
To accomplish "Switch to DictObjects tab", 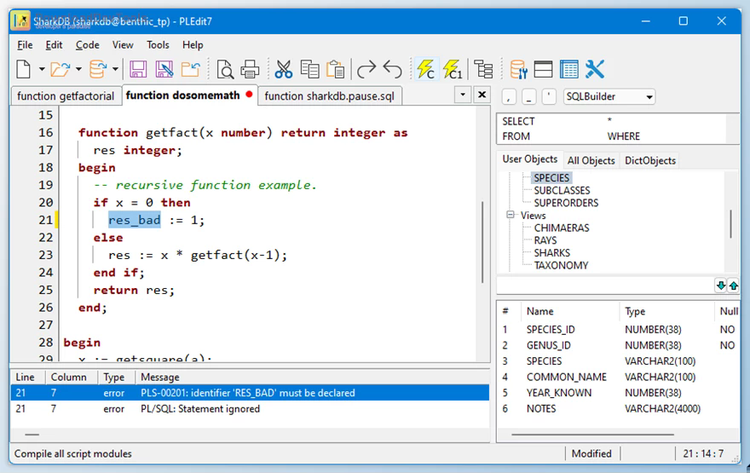I will [x=650, y=161].
